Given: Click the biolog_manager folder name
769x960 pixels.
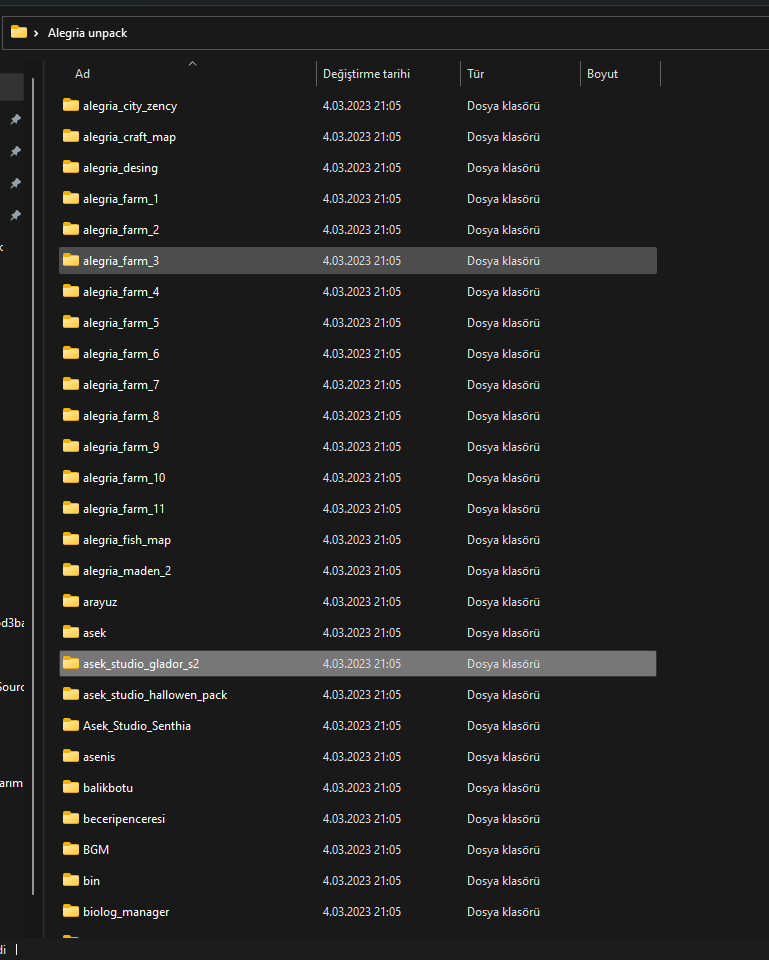Looking at the screenshot, I should [x=126, y=912].
